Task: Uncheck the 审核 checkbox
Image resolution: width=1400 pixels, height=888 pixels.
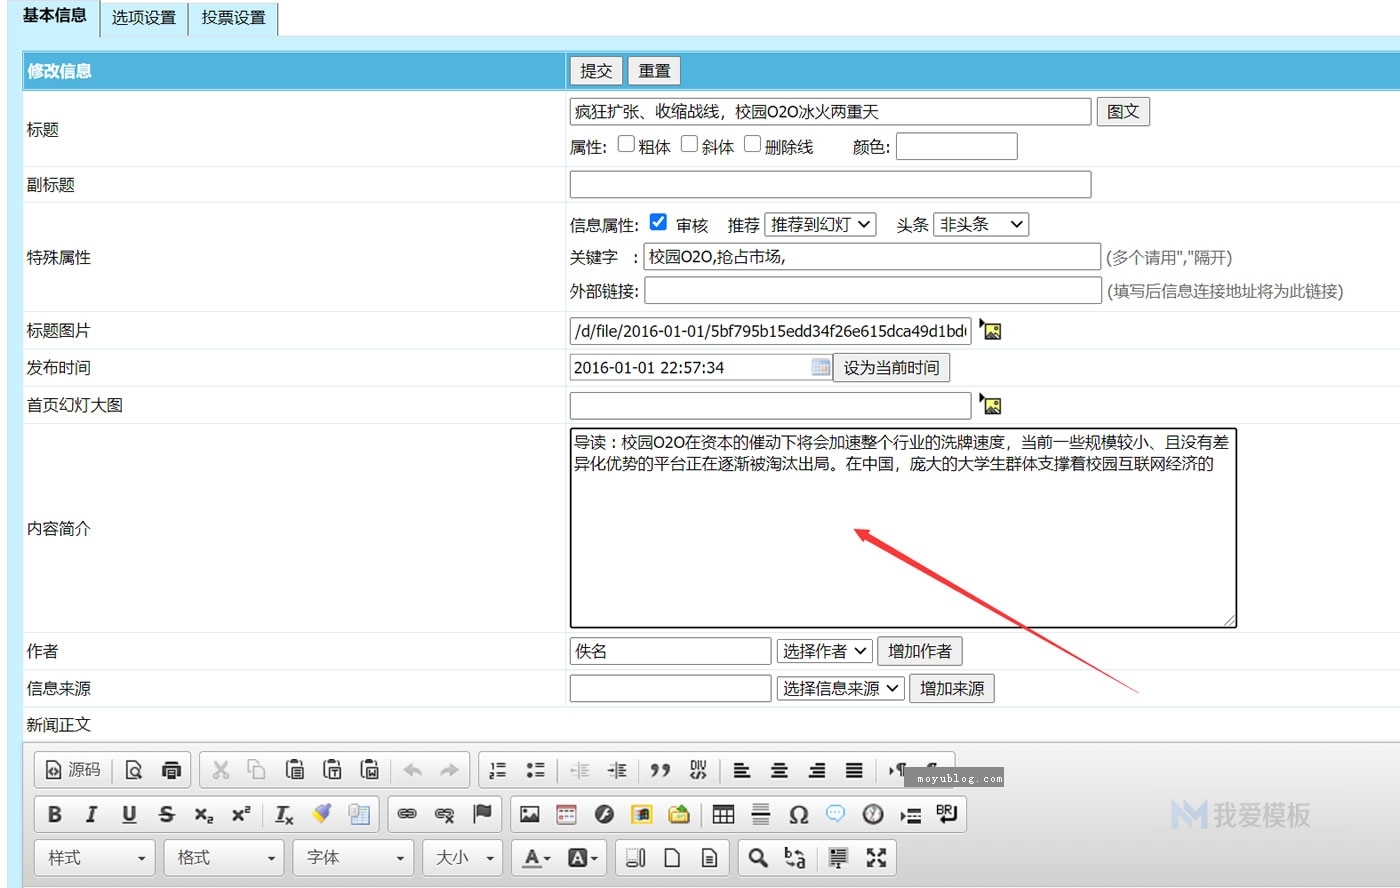Action: click(x=658, y=222)
